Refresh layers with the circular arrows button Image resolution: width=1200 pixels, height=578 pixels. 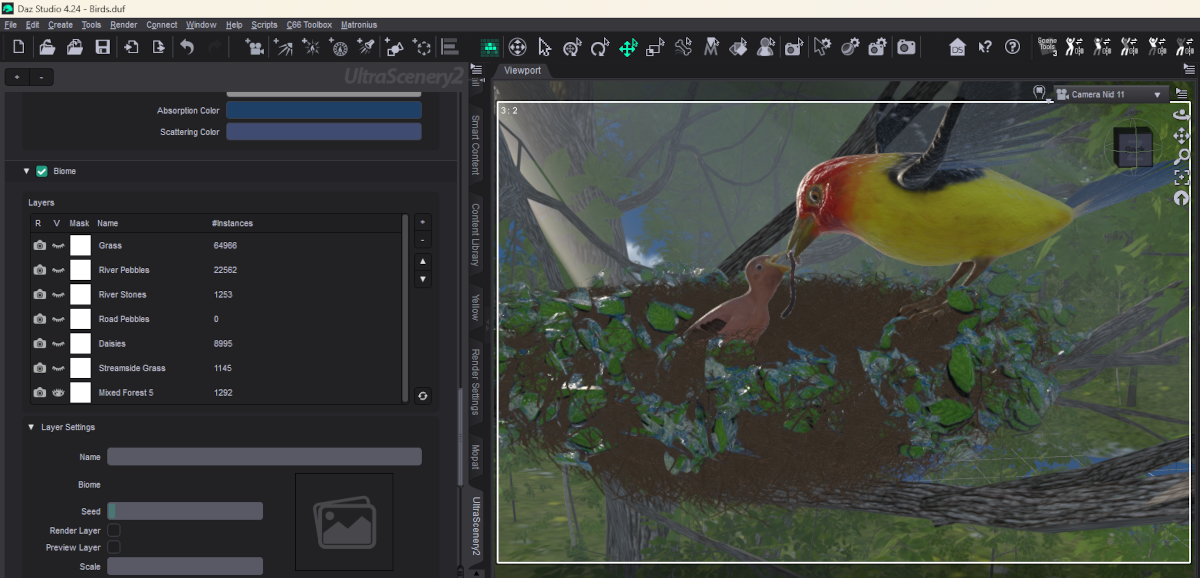[423, 396]
